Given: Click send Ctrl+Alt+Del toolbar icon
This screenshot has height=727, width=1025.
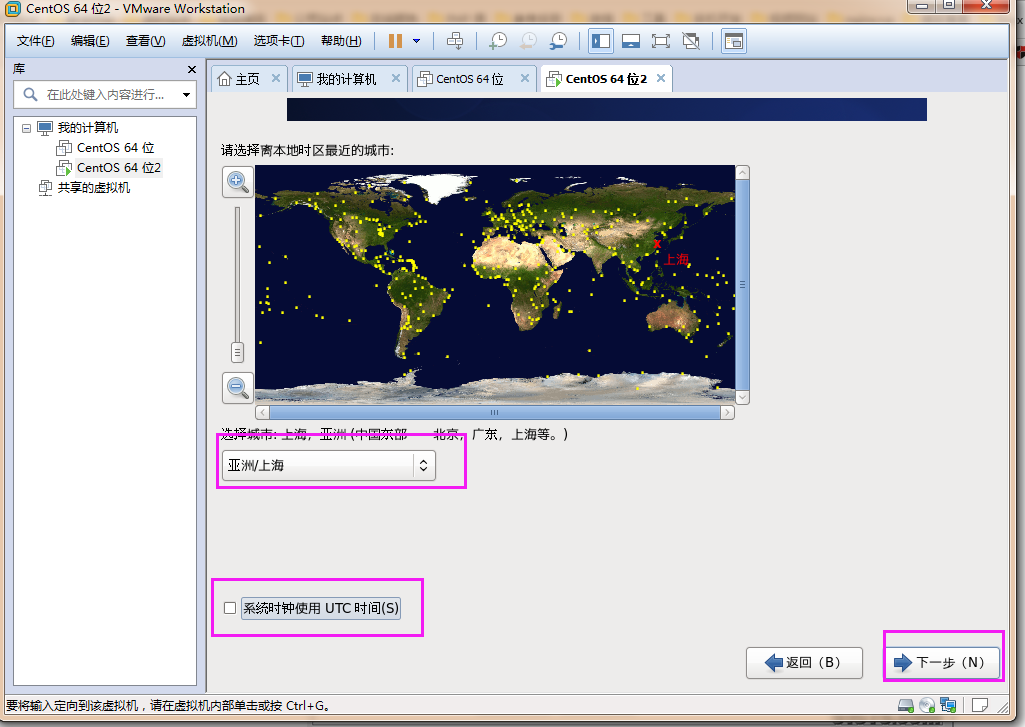Looking at the screenshot, I should point(455,41).
